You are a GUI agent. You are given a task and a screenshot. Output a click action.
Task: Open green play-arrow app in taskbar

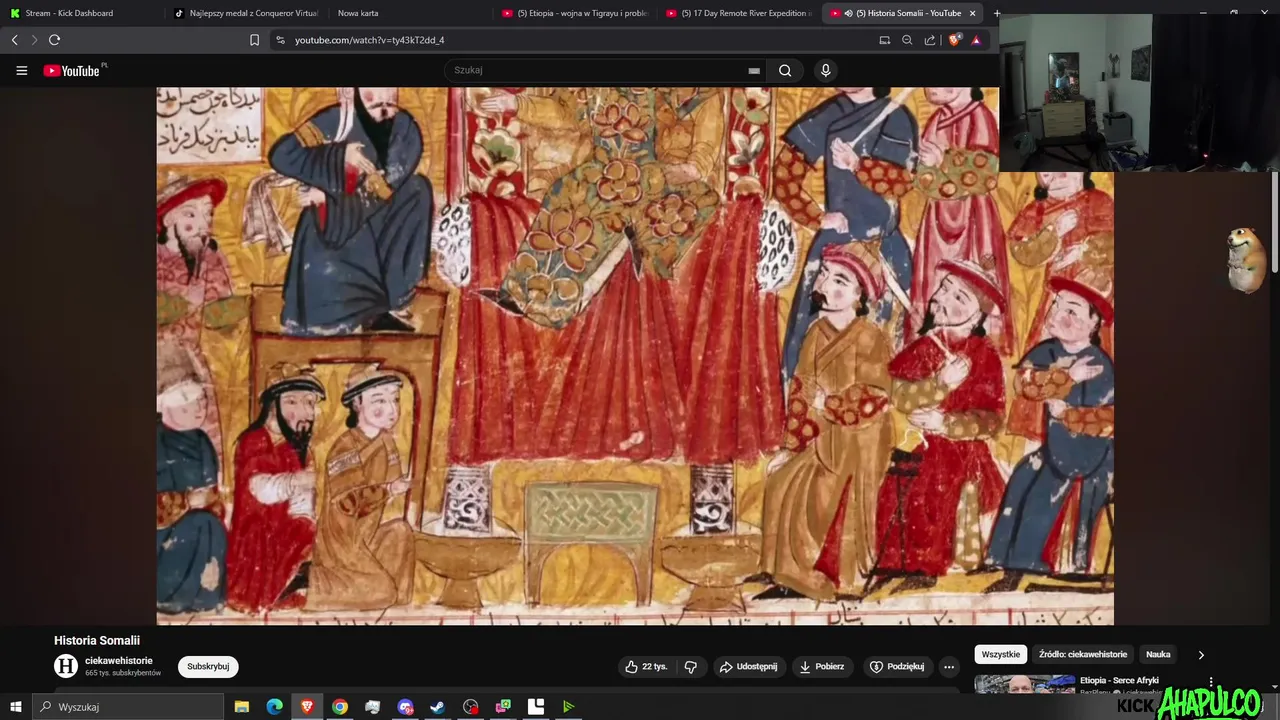(568, 707)
